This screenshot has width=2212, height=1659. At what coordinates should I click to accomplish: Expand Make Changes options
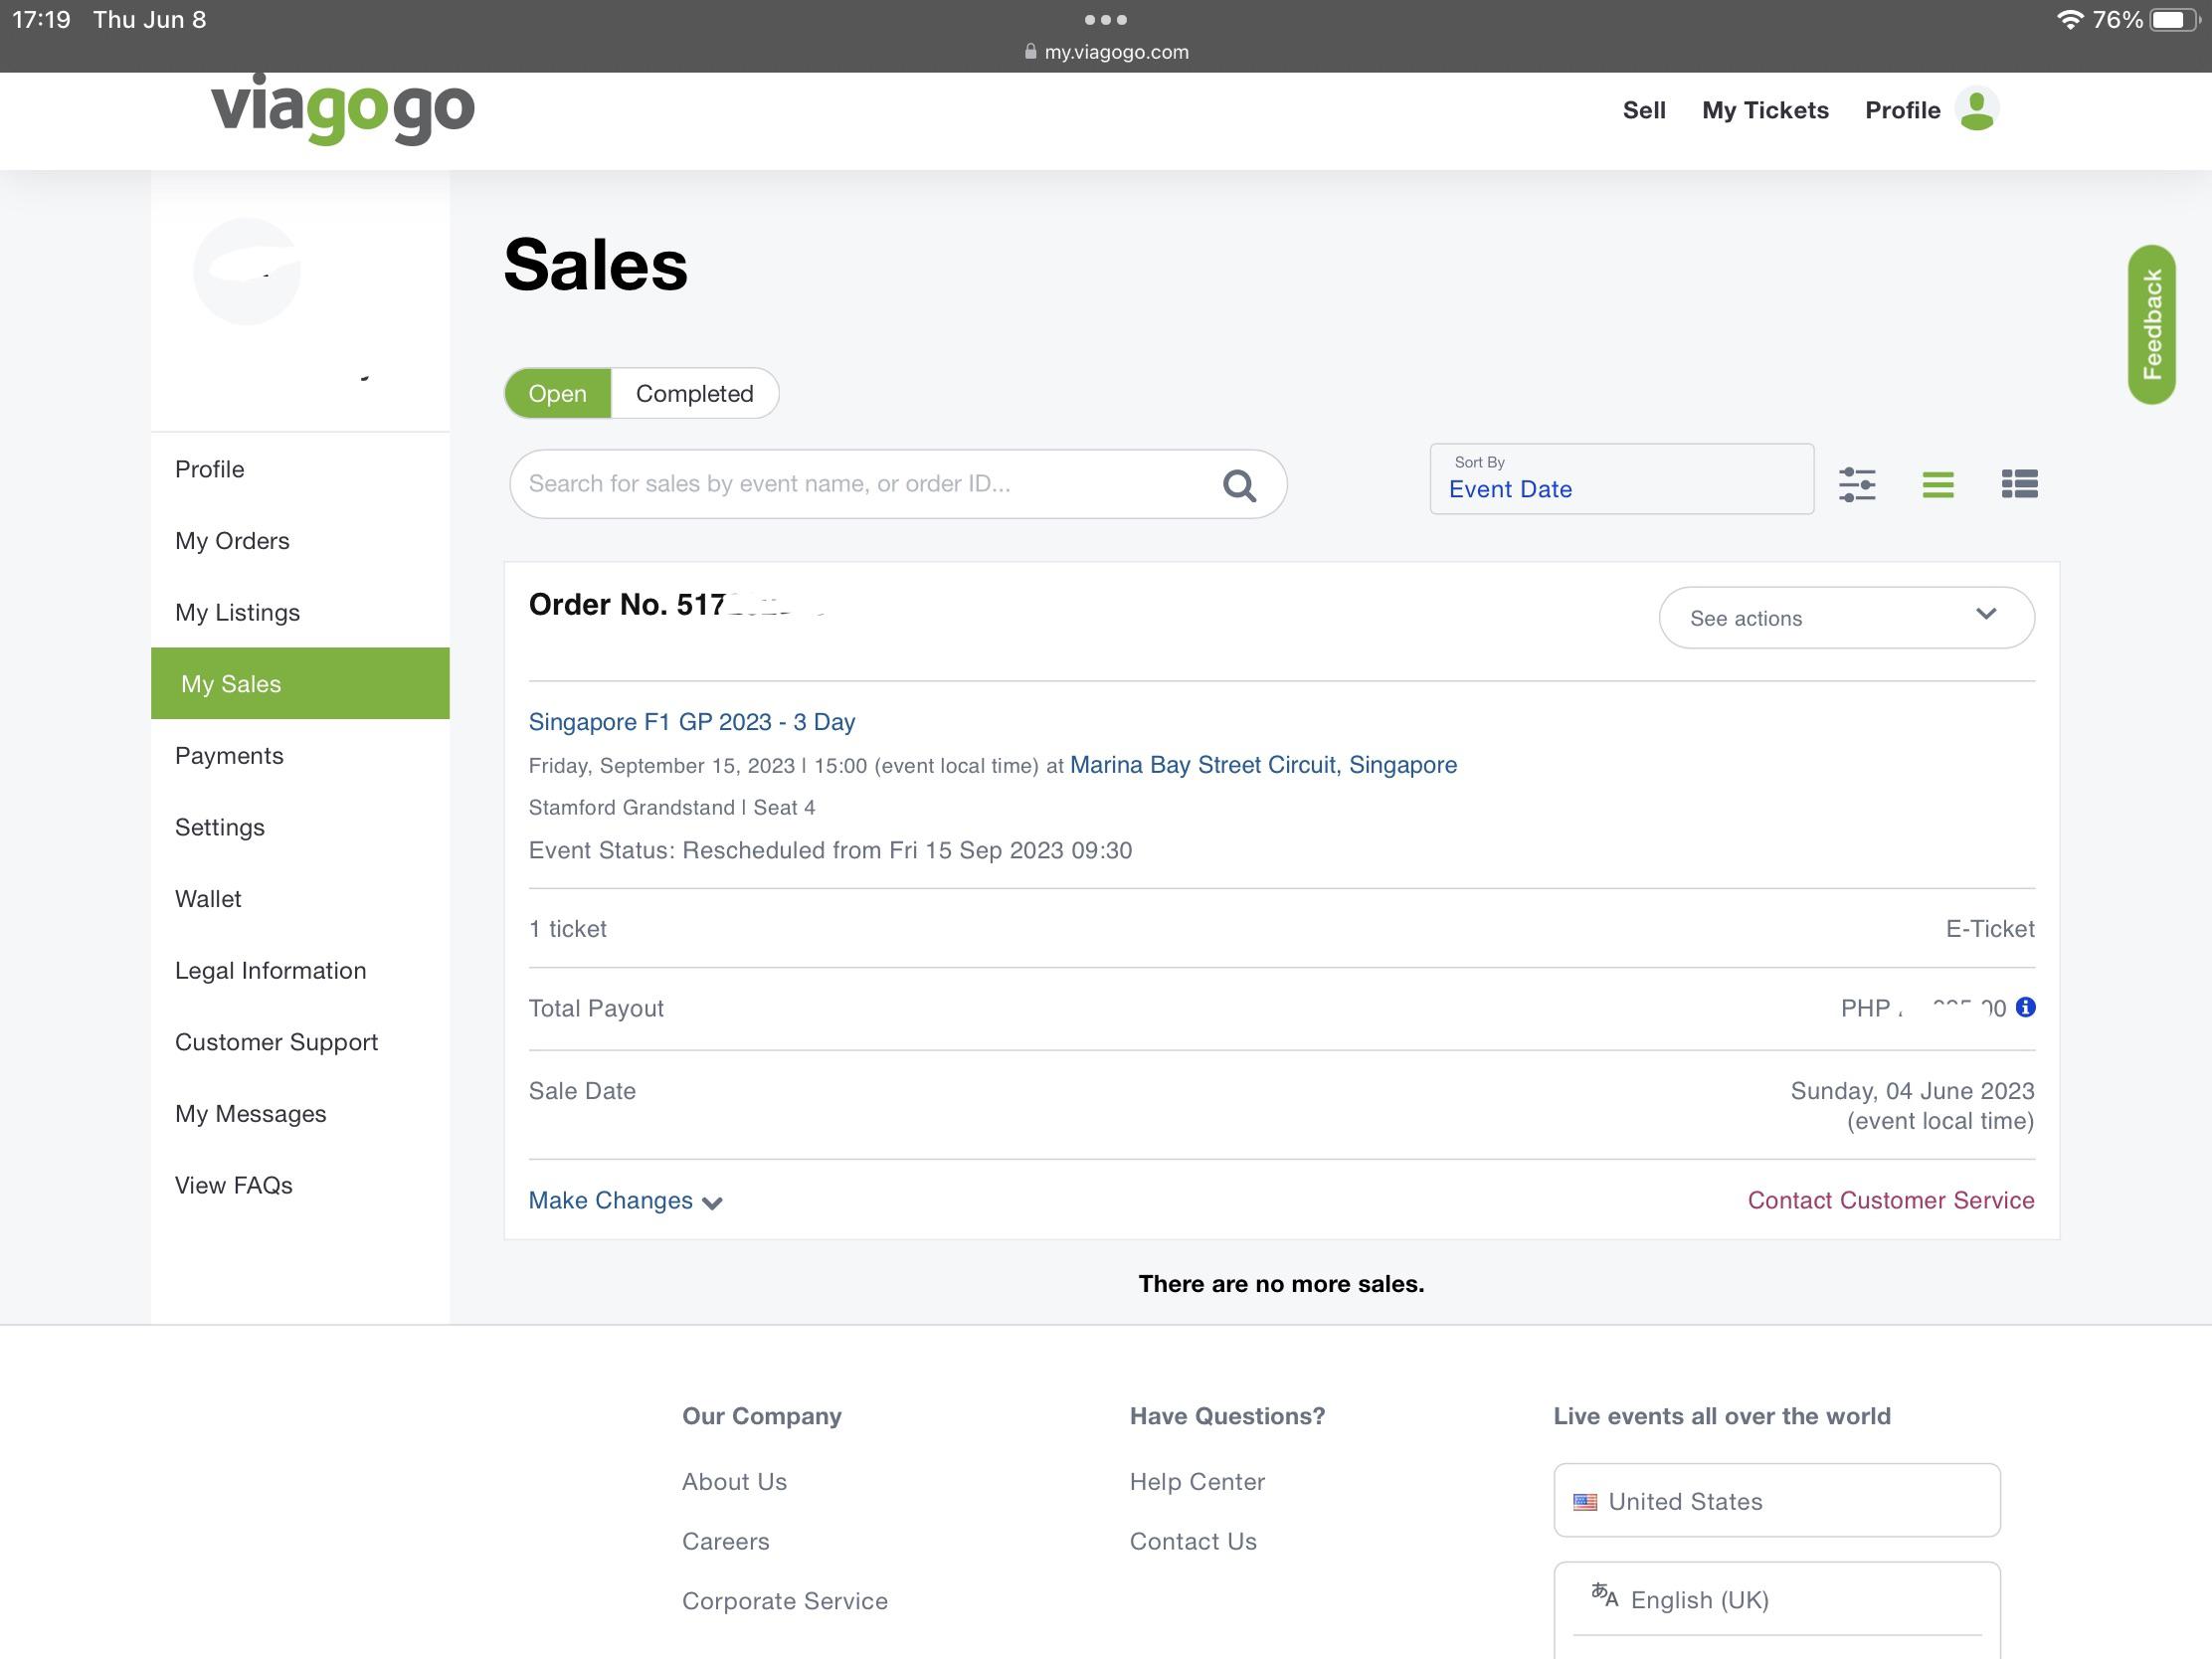click(625, 1201)
